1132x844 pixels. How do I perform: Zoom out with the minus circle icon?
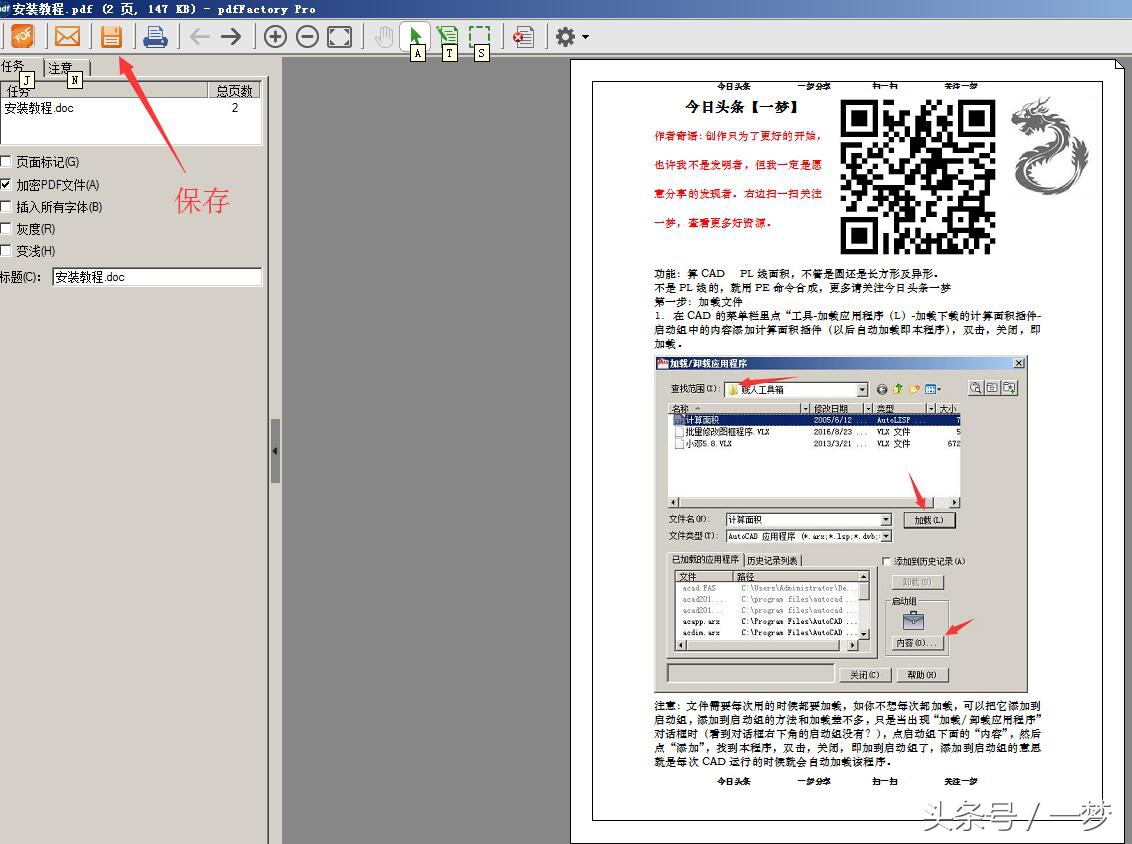point(307,36)
